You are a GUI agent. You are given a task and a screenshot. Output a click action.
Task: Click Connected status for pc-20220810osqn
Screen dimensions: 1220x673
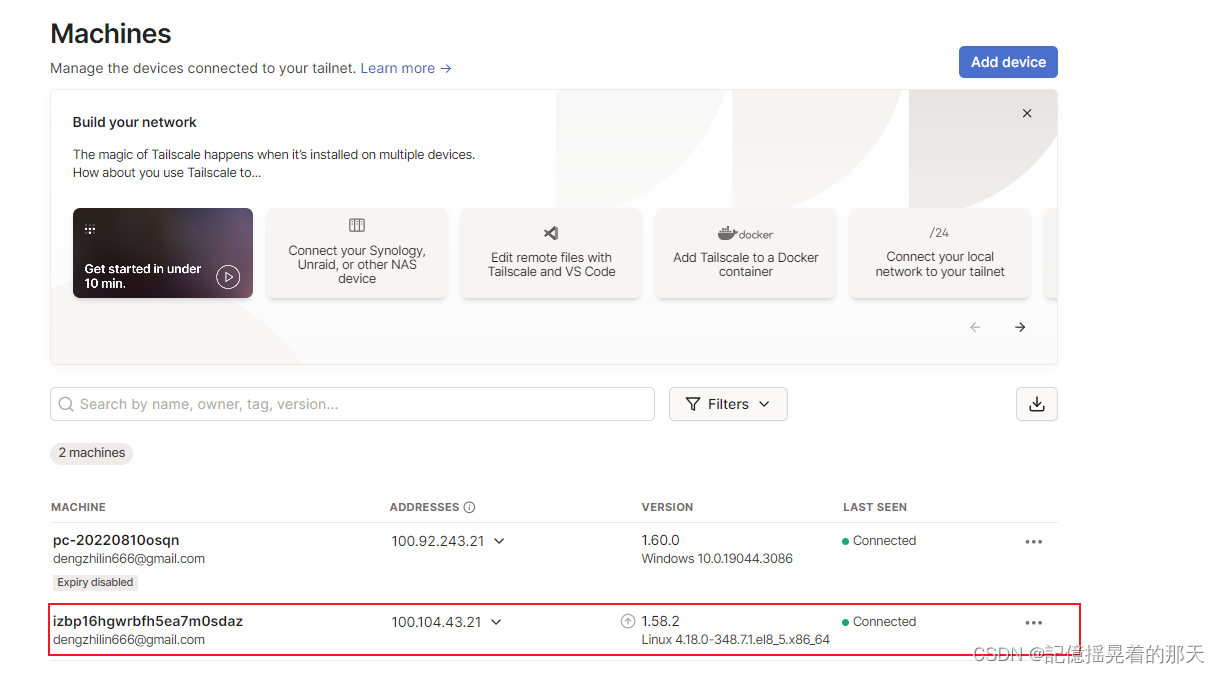coord(879,540)
